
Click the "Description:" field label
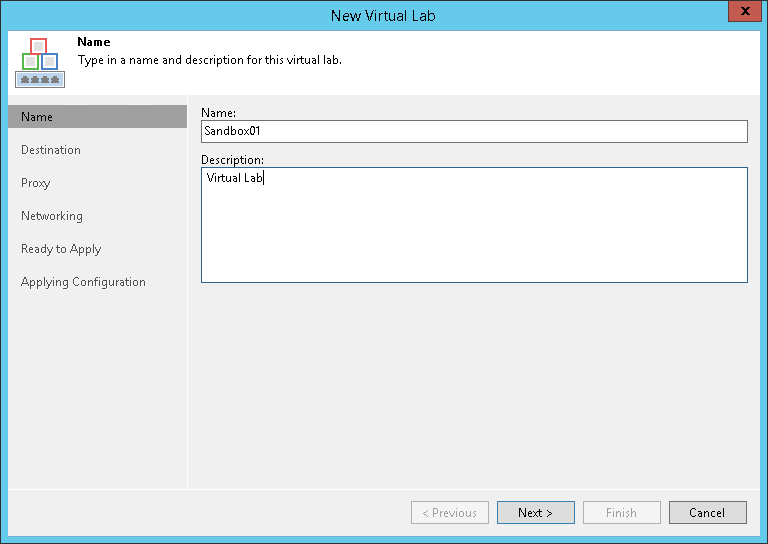(232, 160)
